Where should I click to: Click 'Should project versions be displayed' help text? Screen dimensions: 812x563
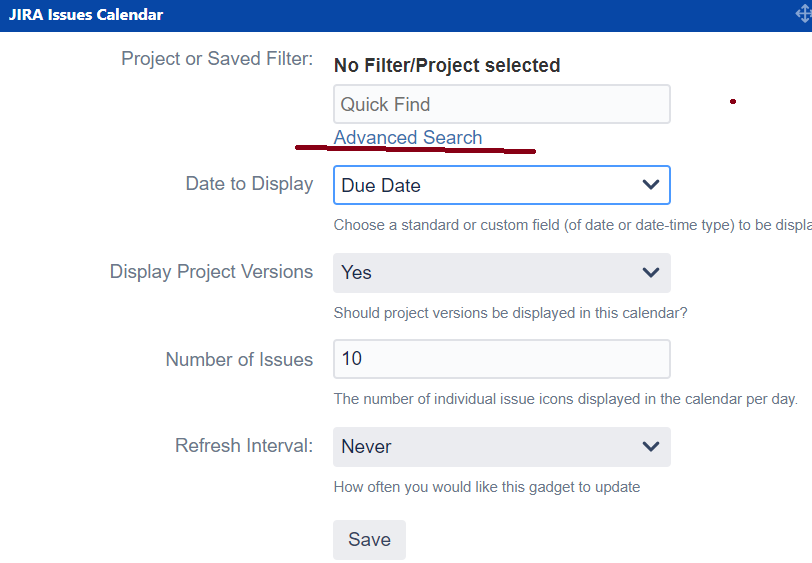511,313
